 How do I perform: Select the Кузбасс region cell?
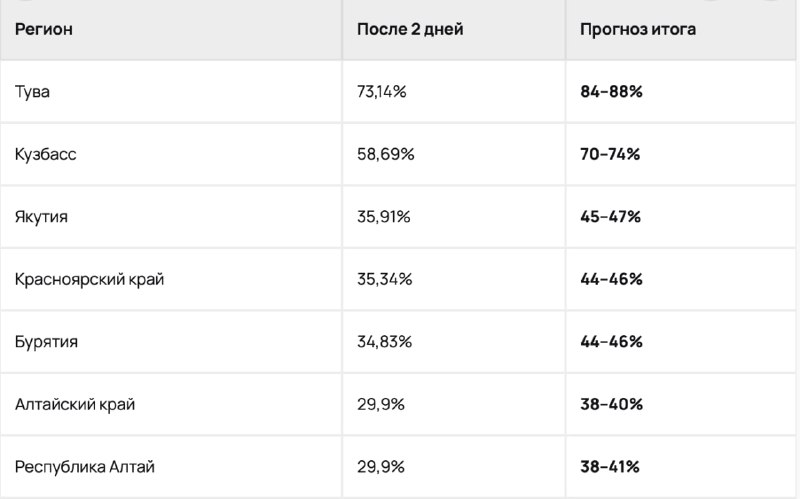[x=45, y=154]
